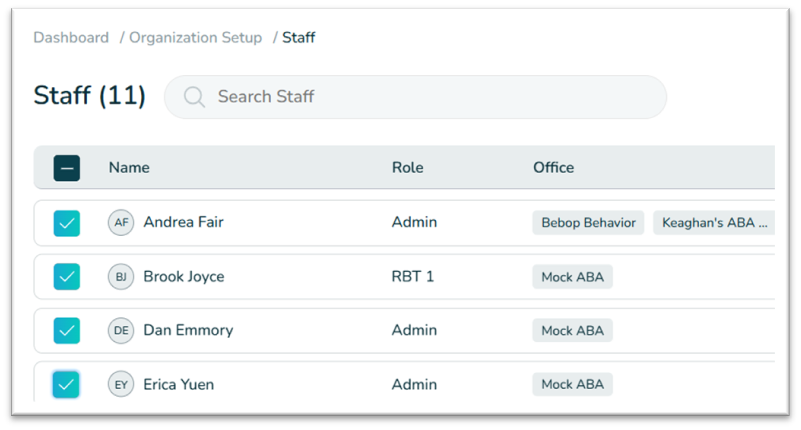The width and height of the screenshot is (801, 430).
Task: Click the BJ avatar for Brook Joyce
Action: coord(121,277)
